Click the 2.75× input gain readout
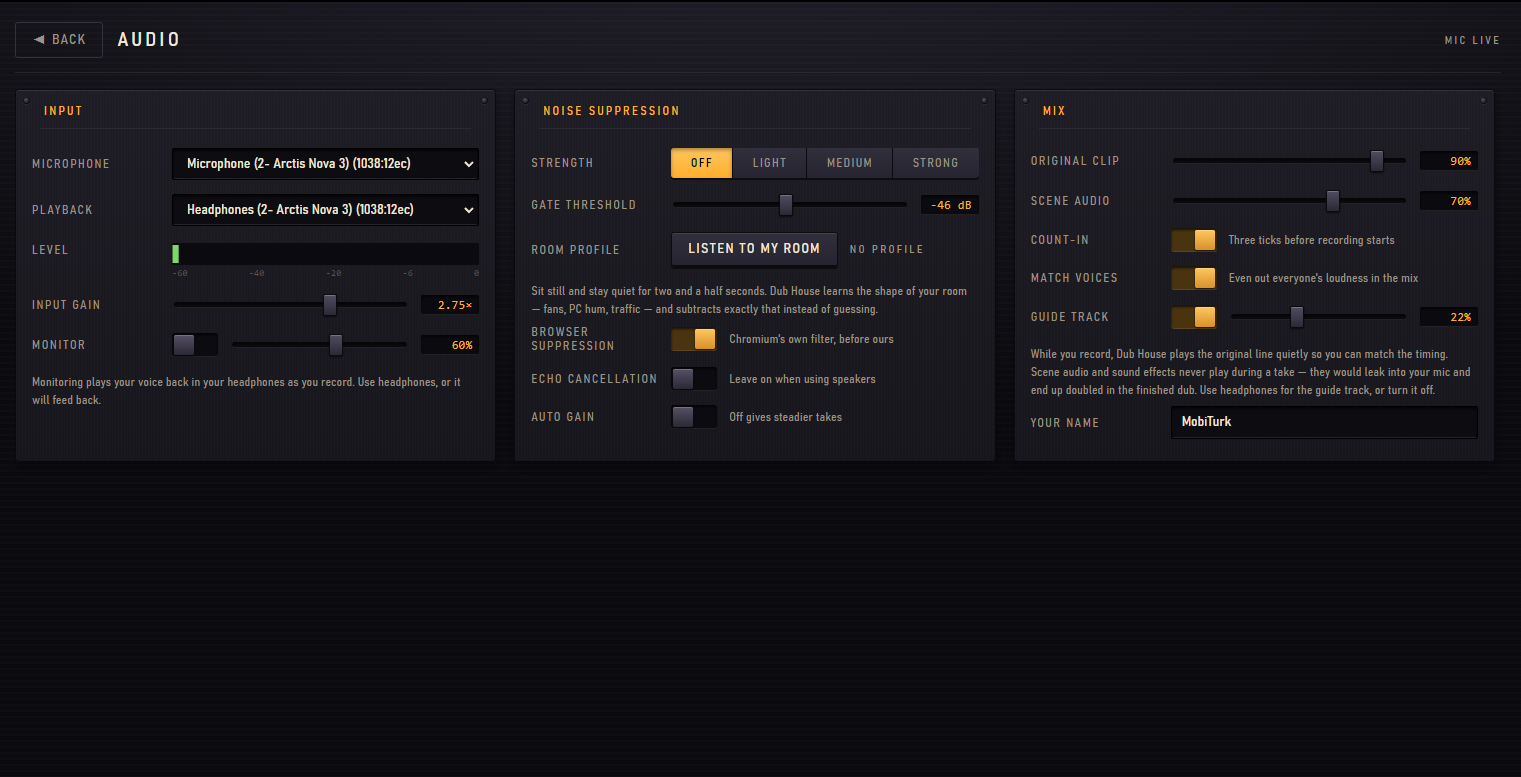1521x777 pixels. [x=449, y=305]
